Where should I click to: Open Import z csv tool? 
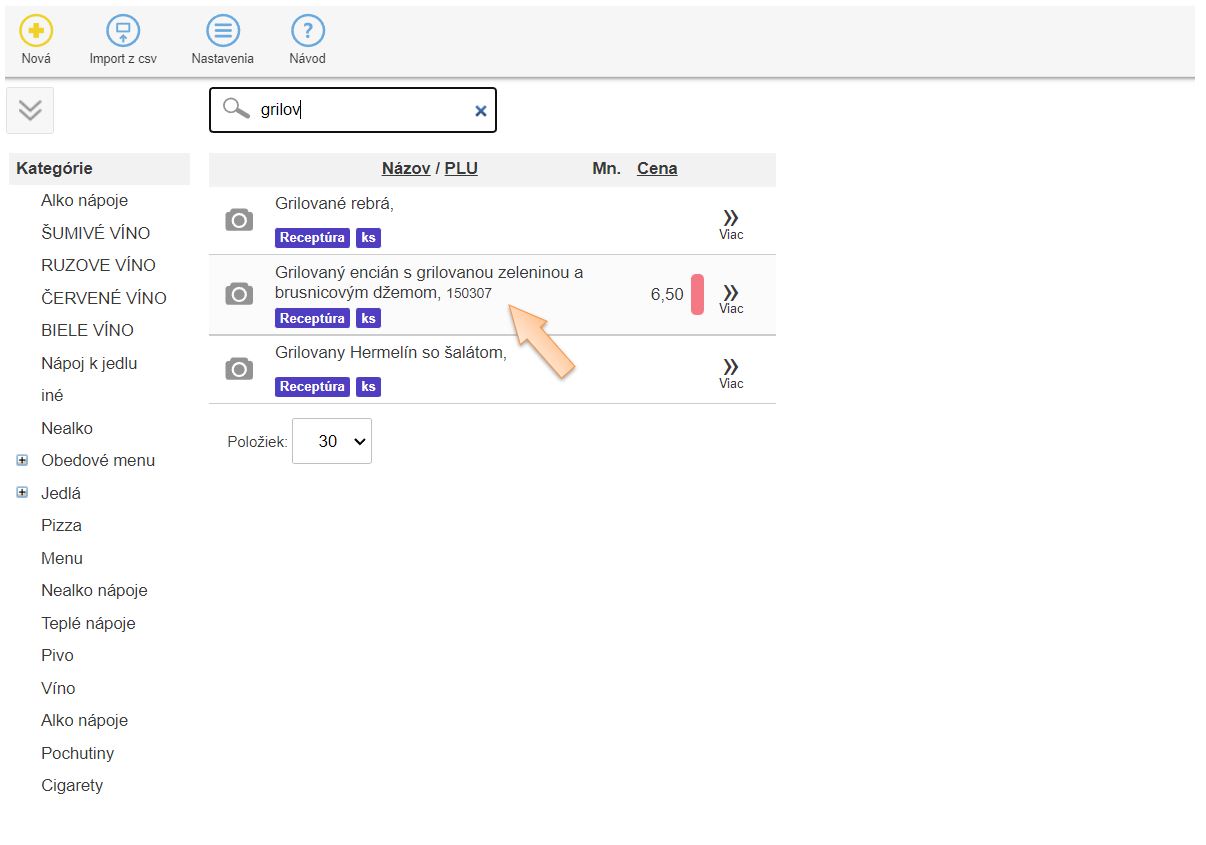click(123, 31)
